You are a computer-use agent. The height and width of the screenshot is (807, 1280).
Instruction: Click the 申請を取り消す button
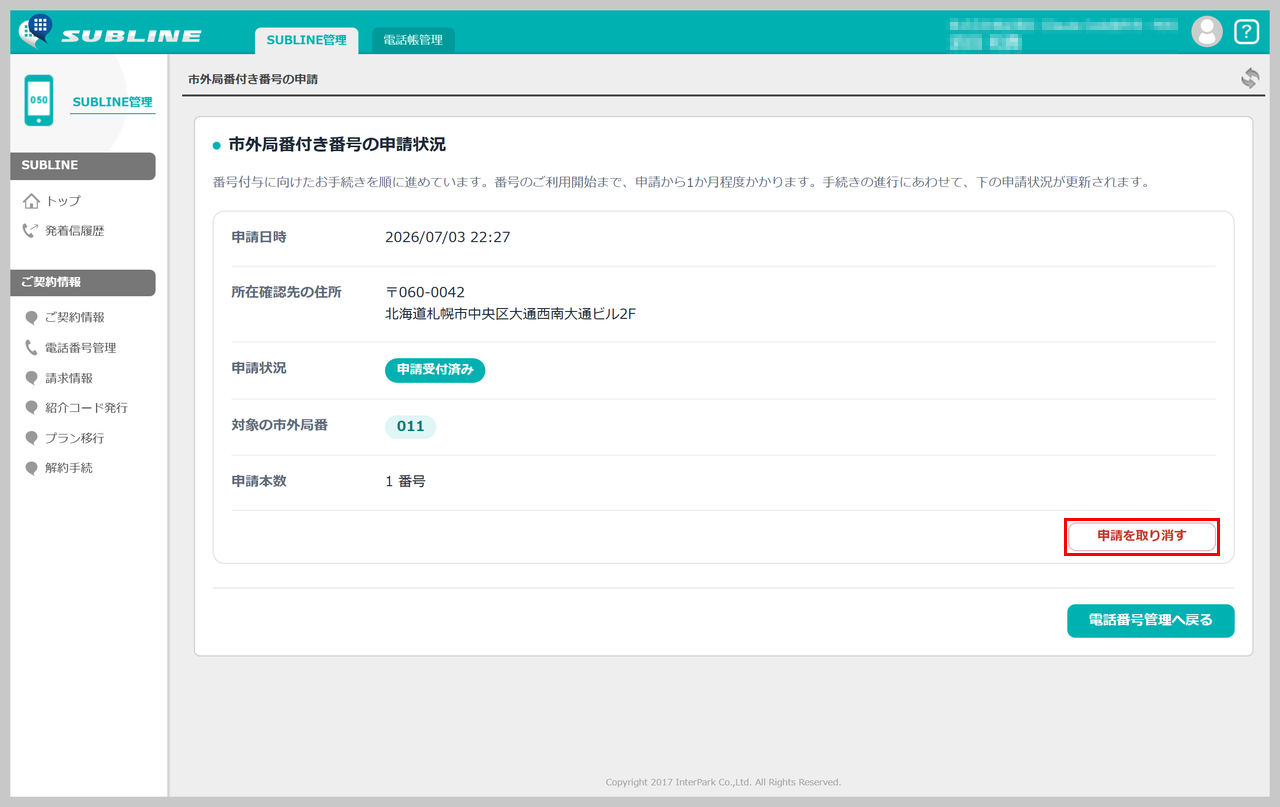(x=1142, y=536)
